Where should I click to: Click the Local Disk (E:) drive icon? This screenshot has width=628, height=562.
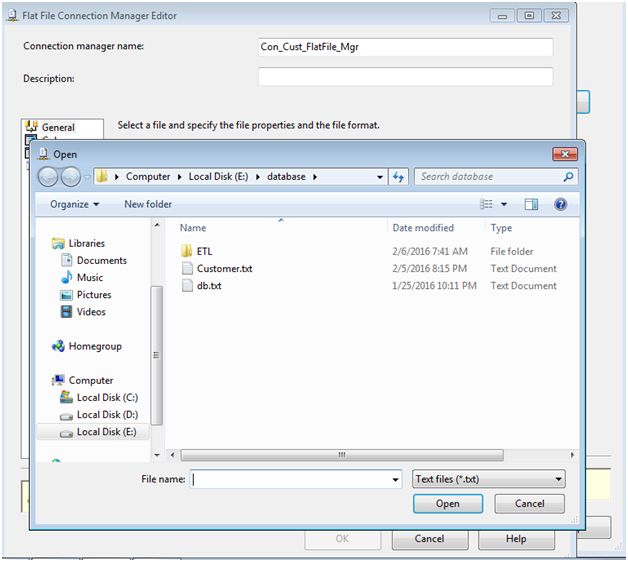tap(66, 433)
